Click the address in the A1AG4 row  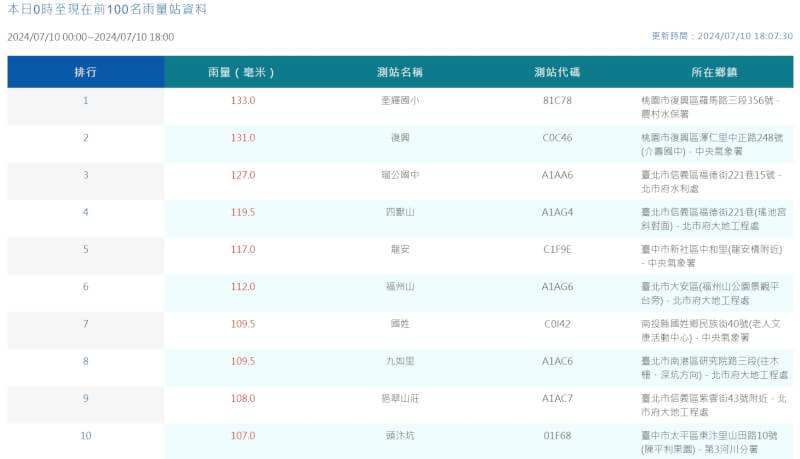714,219
